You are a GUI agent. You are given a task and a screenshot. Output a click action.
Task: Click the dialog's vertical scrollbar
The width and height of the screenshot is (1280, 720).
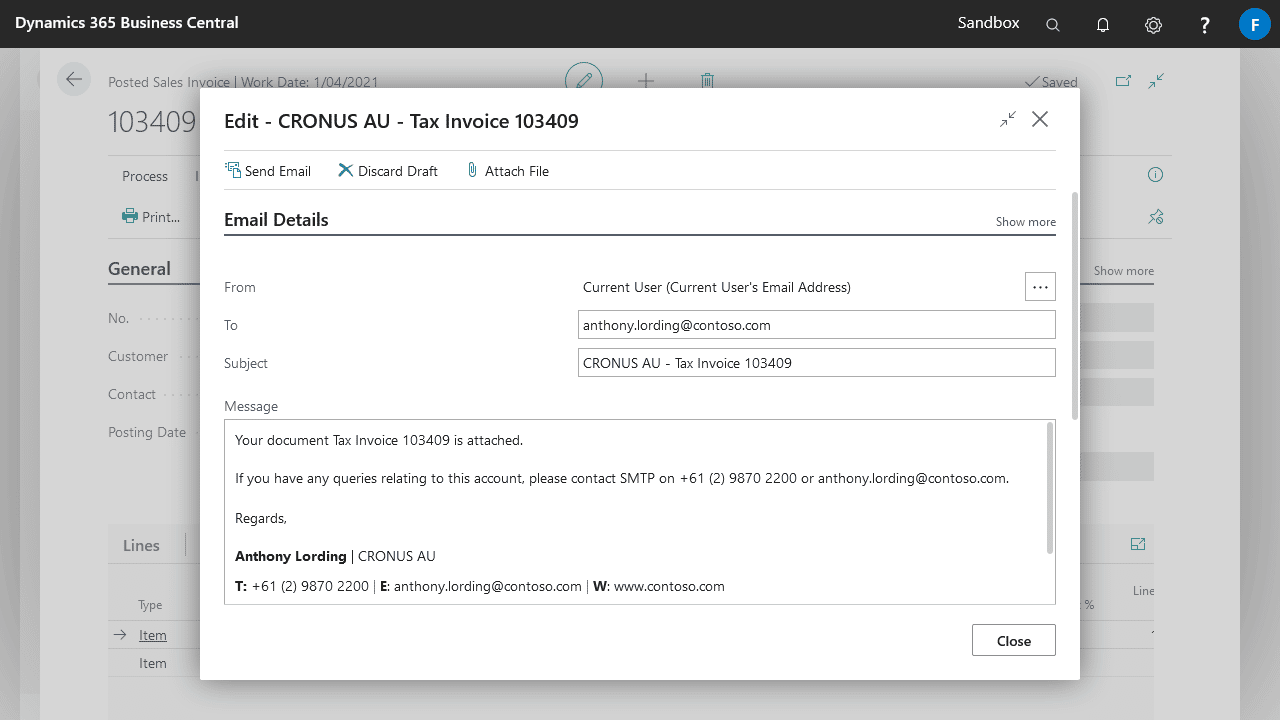[x=1075, y=305]
